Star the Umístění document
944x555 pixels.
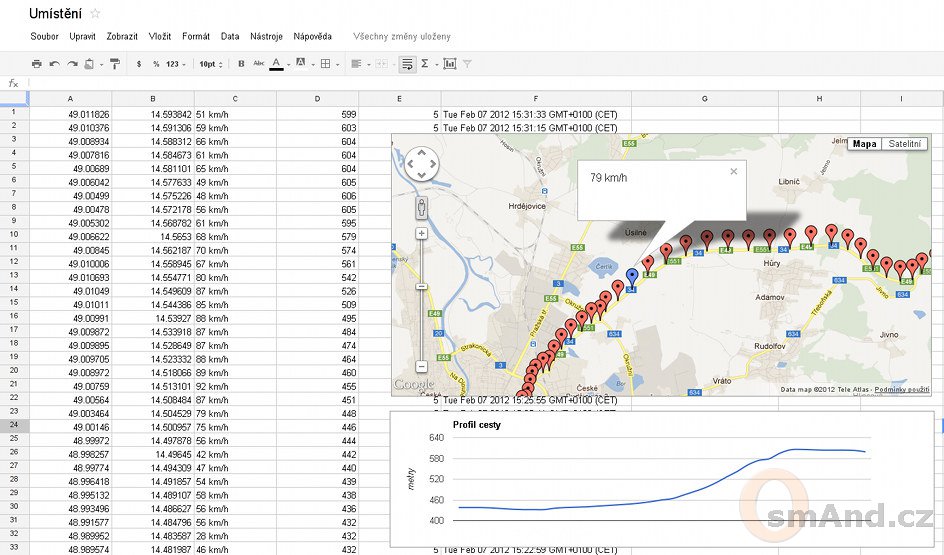click(95, 13)
